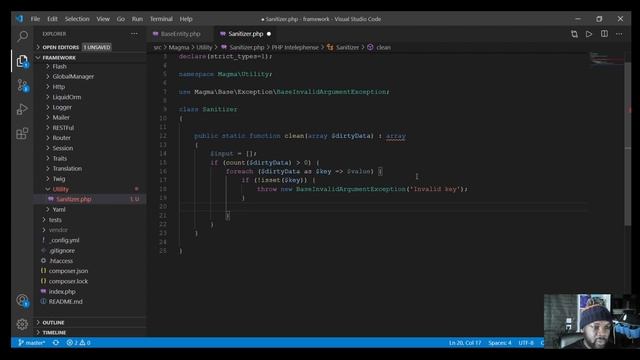Click master branch indicator in status bar

tap(31, 342)
